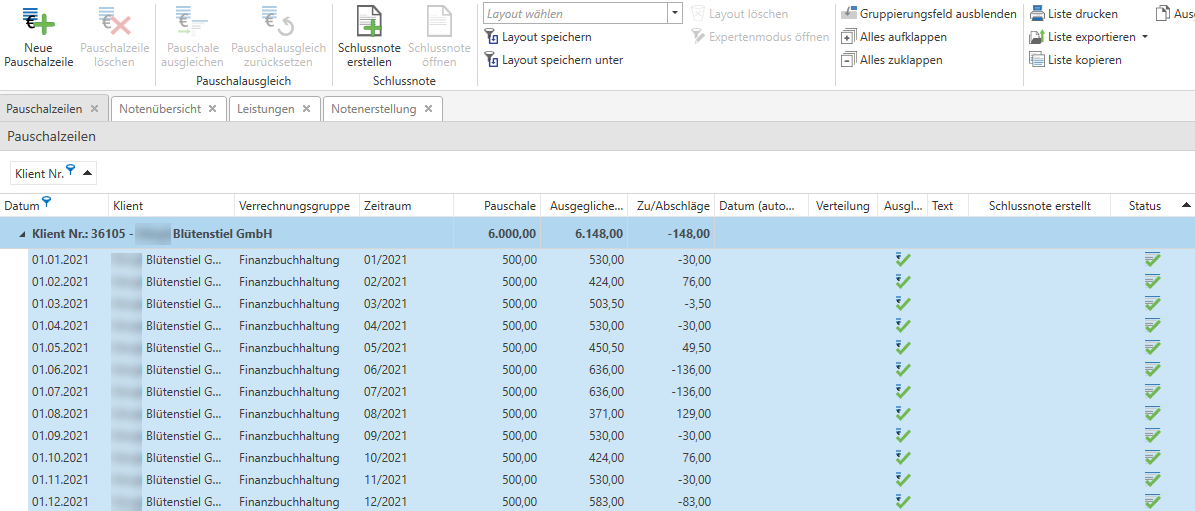
Task: Click Schlussnote erstellen icon
Action: pyautogui.click(x=369, y=21)
